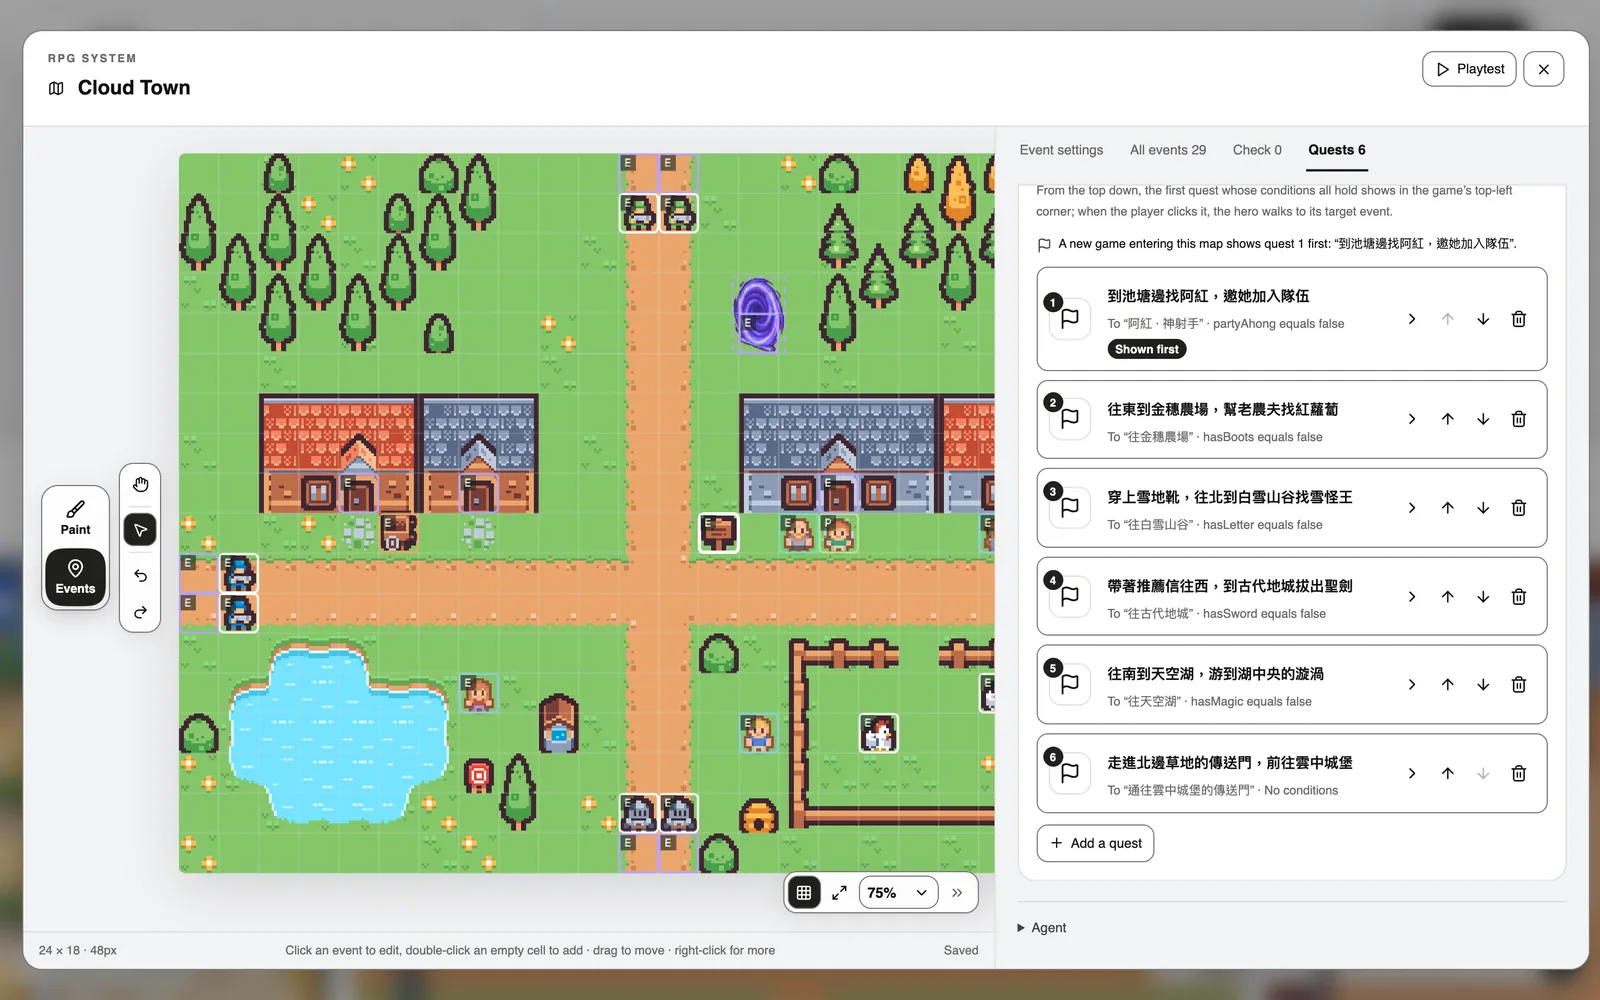Select the Quests tab
Viewport: 1600px width, 1000px height.
(1337, 150)
